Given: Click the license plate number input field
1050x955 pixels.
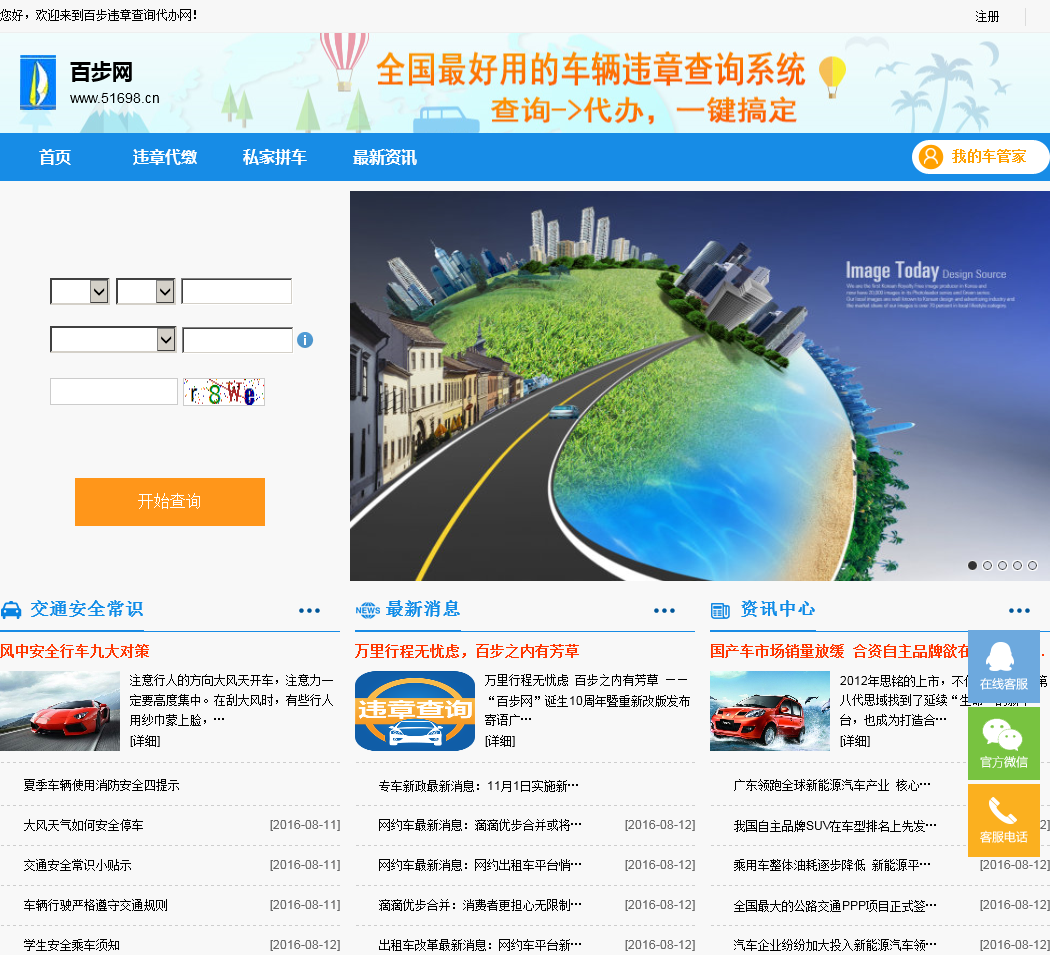Looking at the screenshot, I should click(236, 291).
